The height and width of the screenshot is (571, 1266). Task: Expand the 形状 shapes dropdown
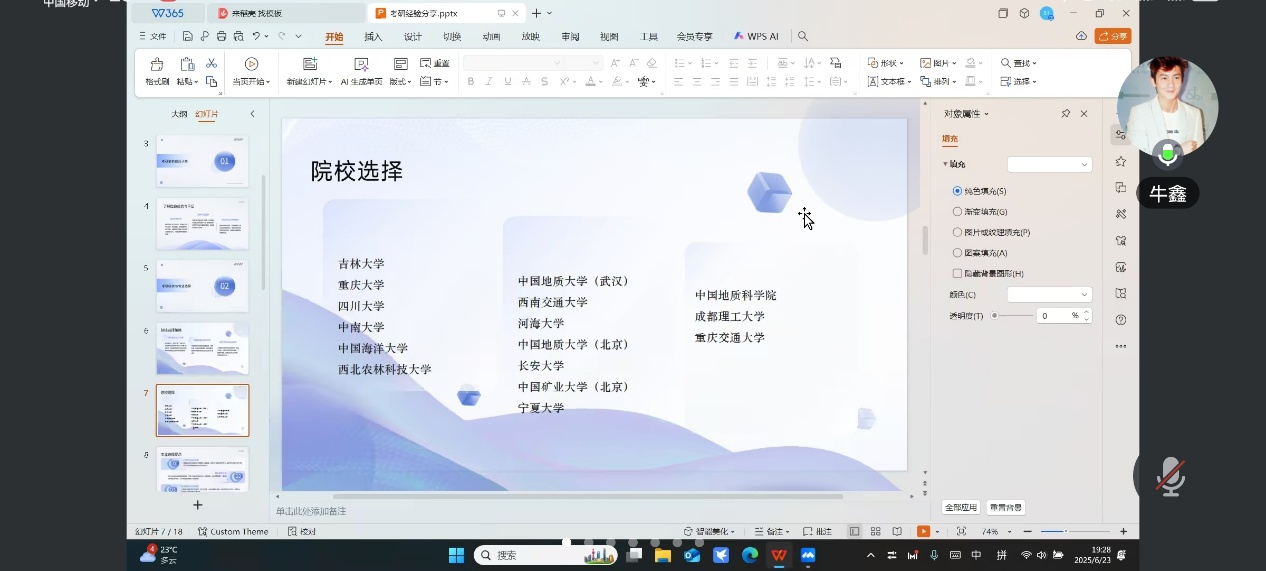[x=886, y=63]
